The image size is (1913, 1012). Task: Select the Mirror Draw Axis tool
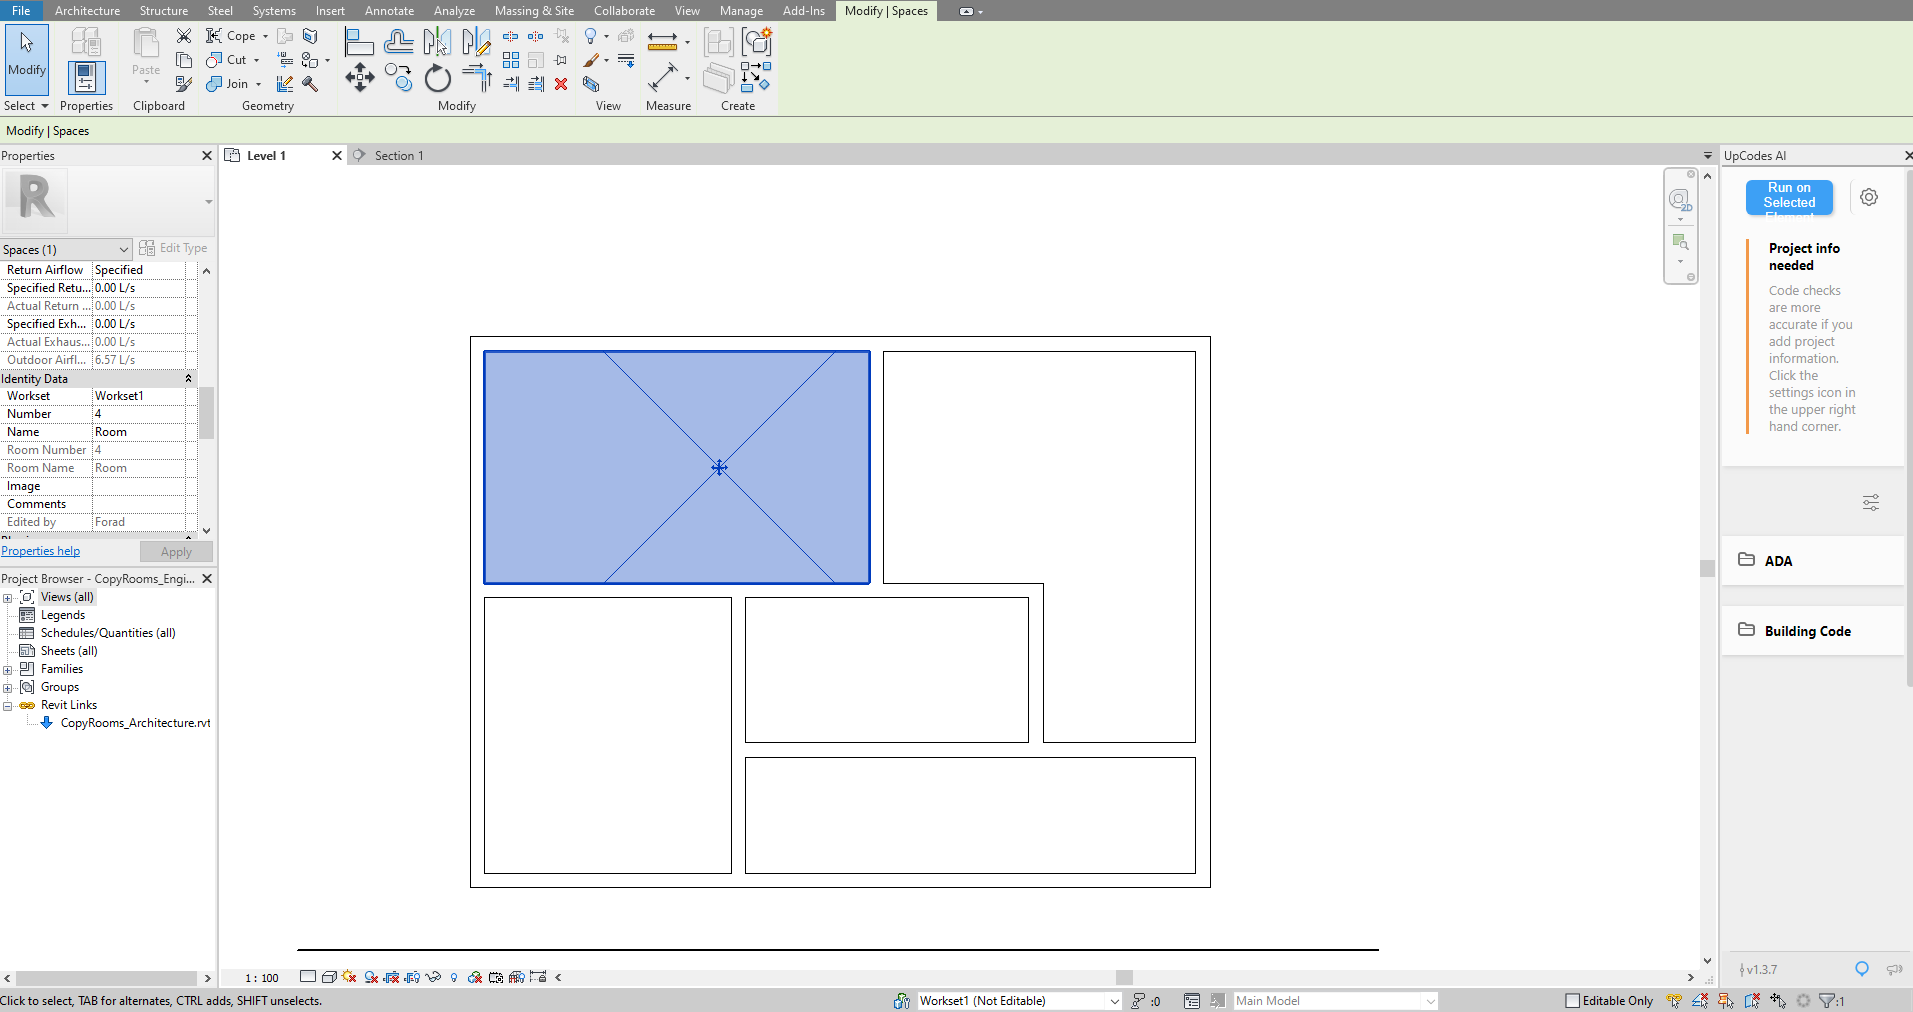pyautogui.click(x=476, y=42)
